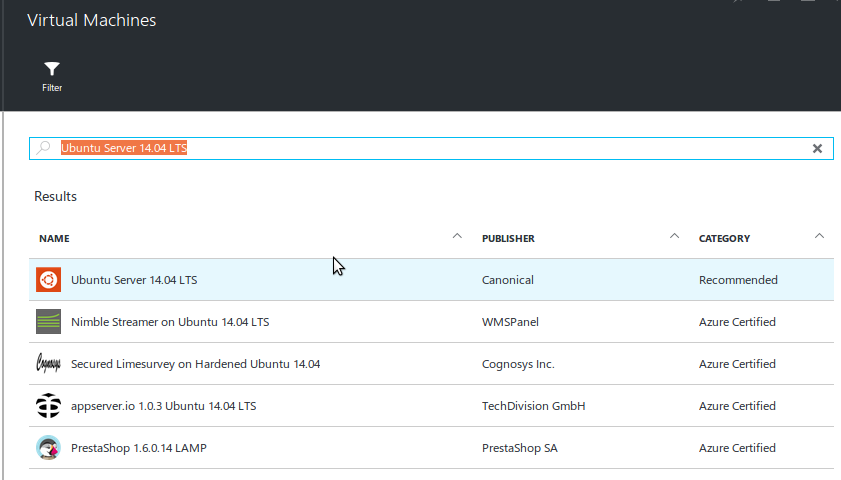Image resolution: width=841 pixels, height=480 pixels.
Task: Click the WMSPanel publisher cell
Action: (510, 322)
